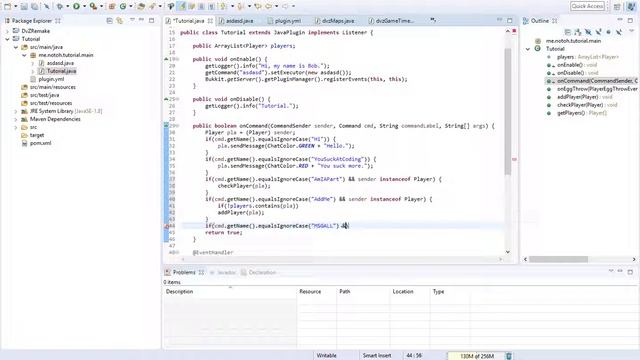Open the Run button dropdown arrow
Screen dimensions: 640x360
point(84,6)
